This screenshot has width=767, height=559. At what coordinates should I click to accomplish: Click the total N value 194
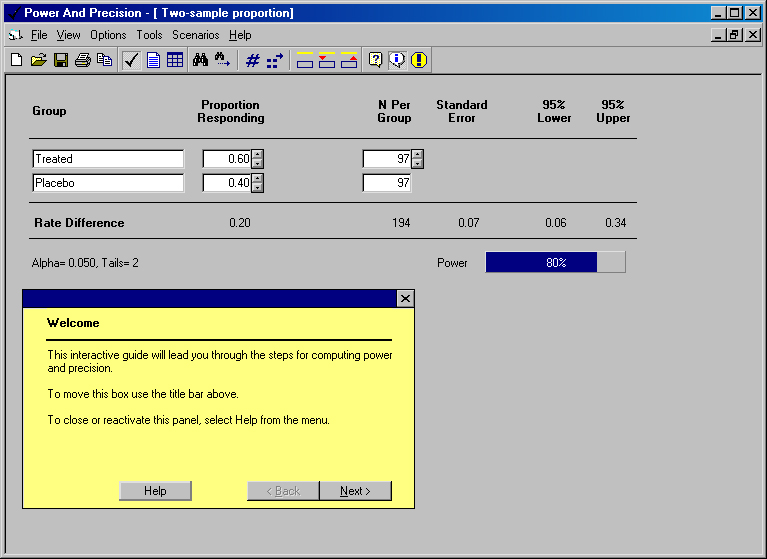point(401,223)
